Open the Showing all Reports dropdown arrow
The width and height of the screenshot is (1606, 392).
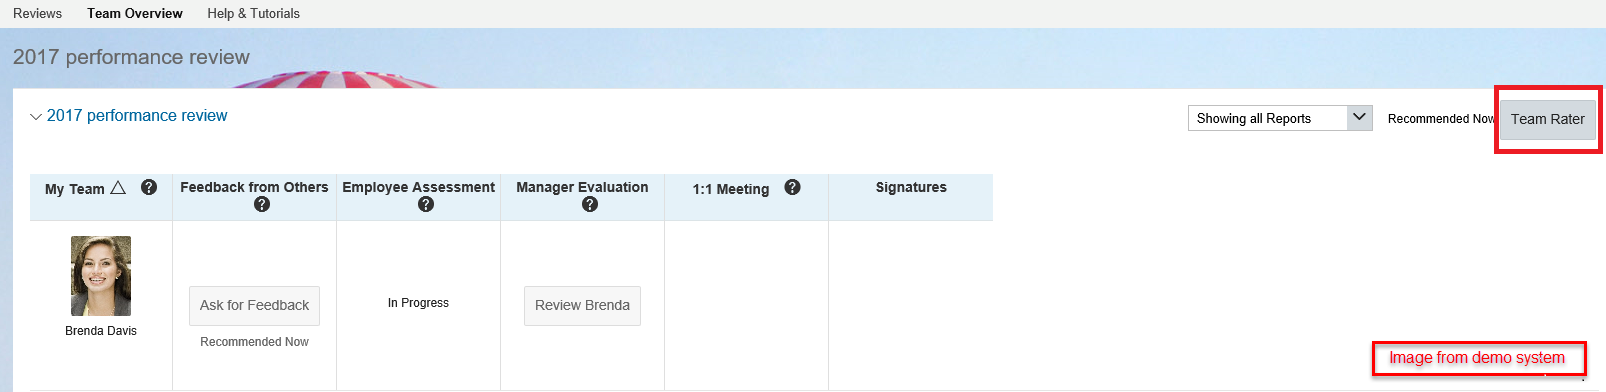[1360, 118]
